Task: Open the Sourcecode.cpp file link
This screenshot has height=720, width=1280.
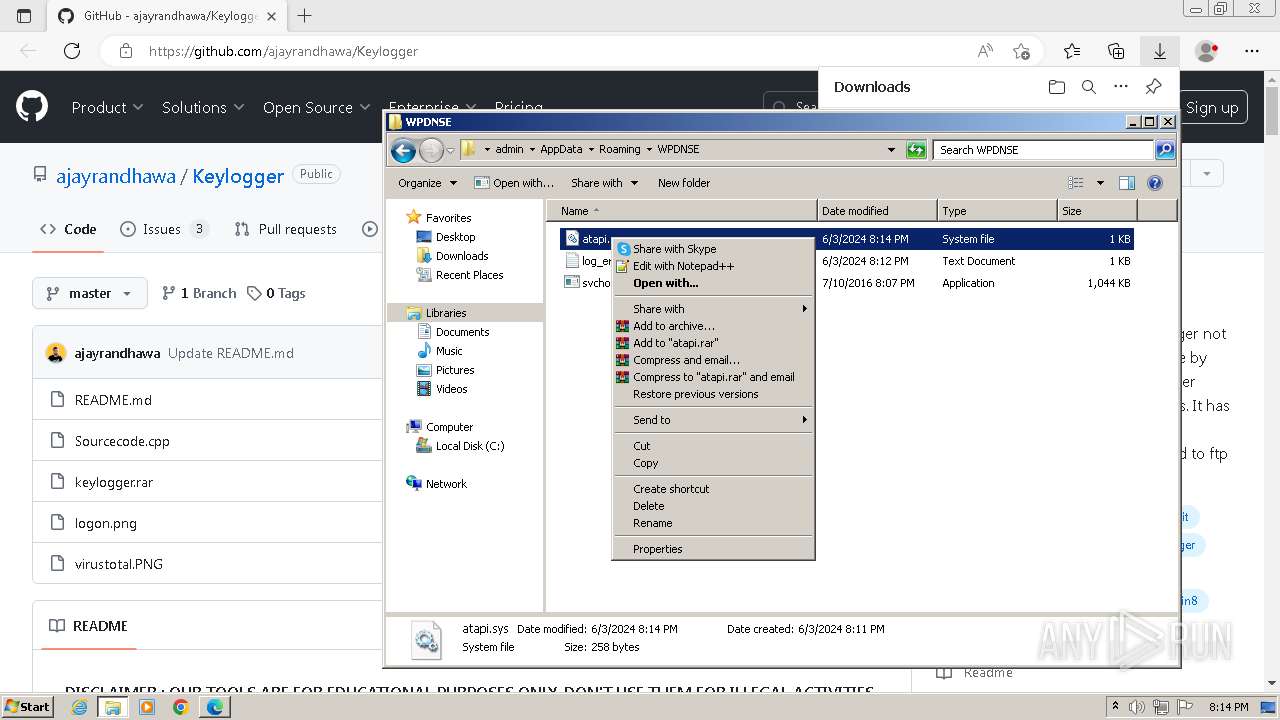Action: pos(122,441)
